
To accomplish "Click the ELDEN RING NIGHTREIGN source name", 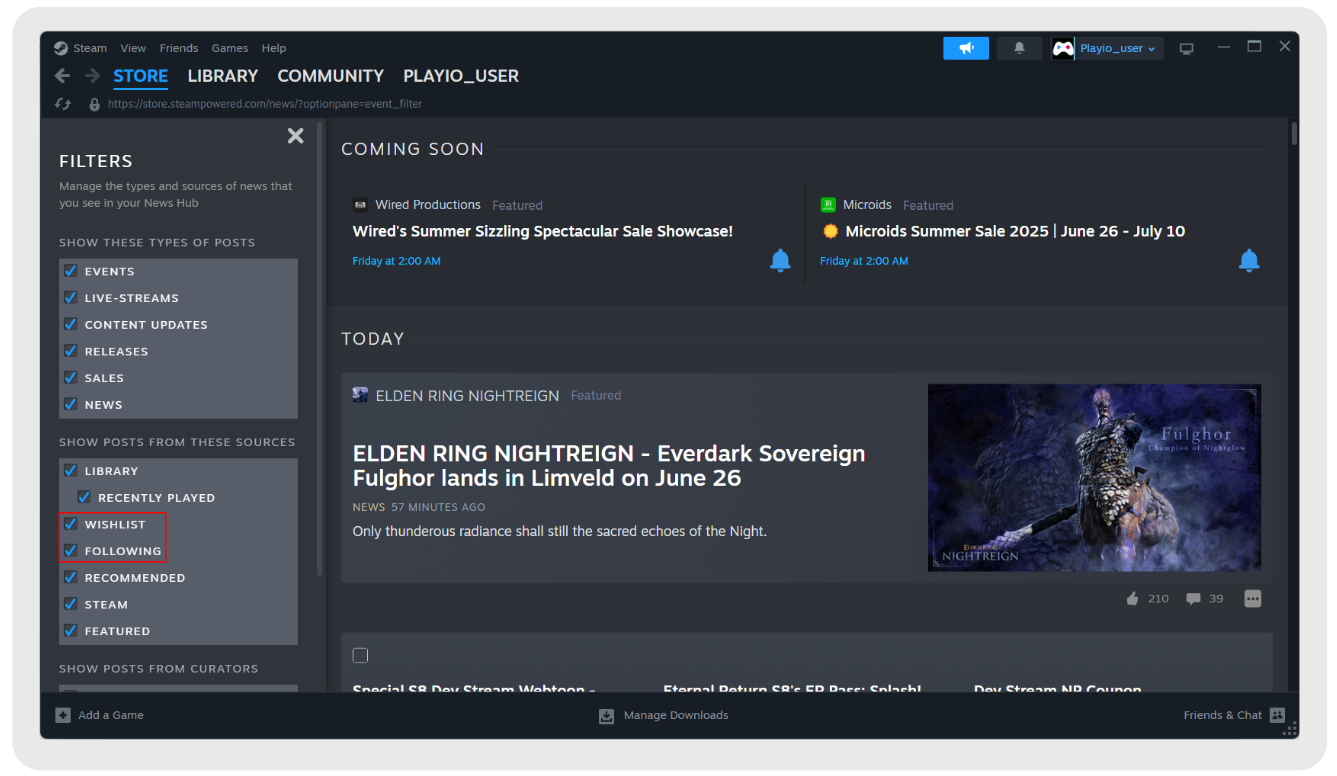I will [x=467, y=395].
